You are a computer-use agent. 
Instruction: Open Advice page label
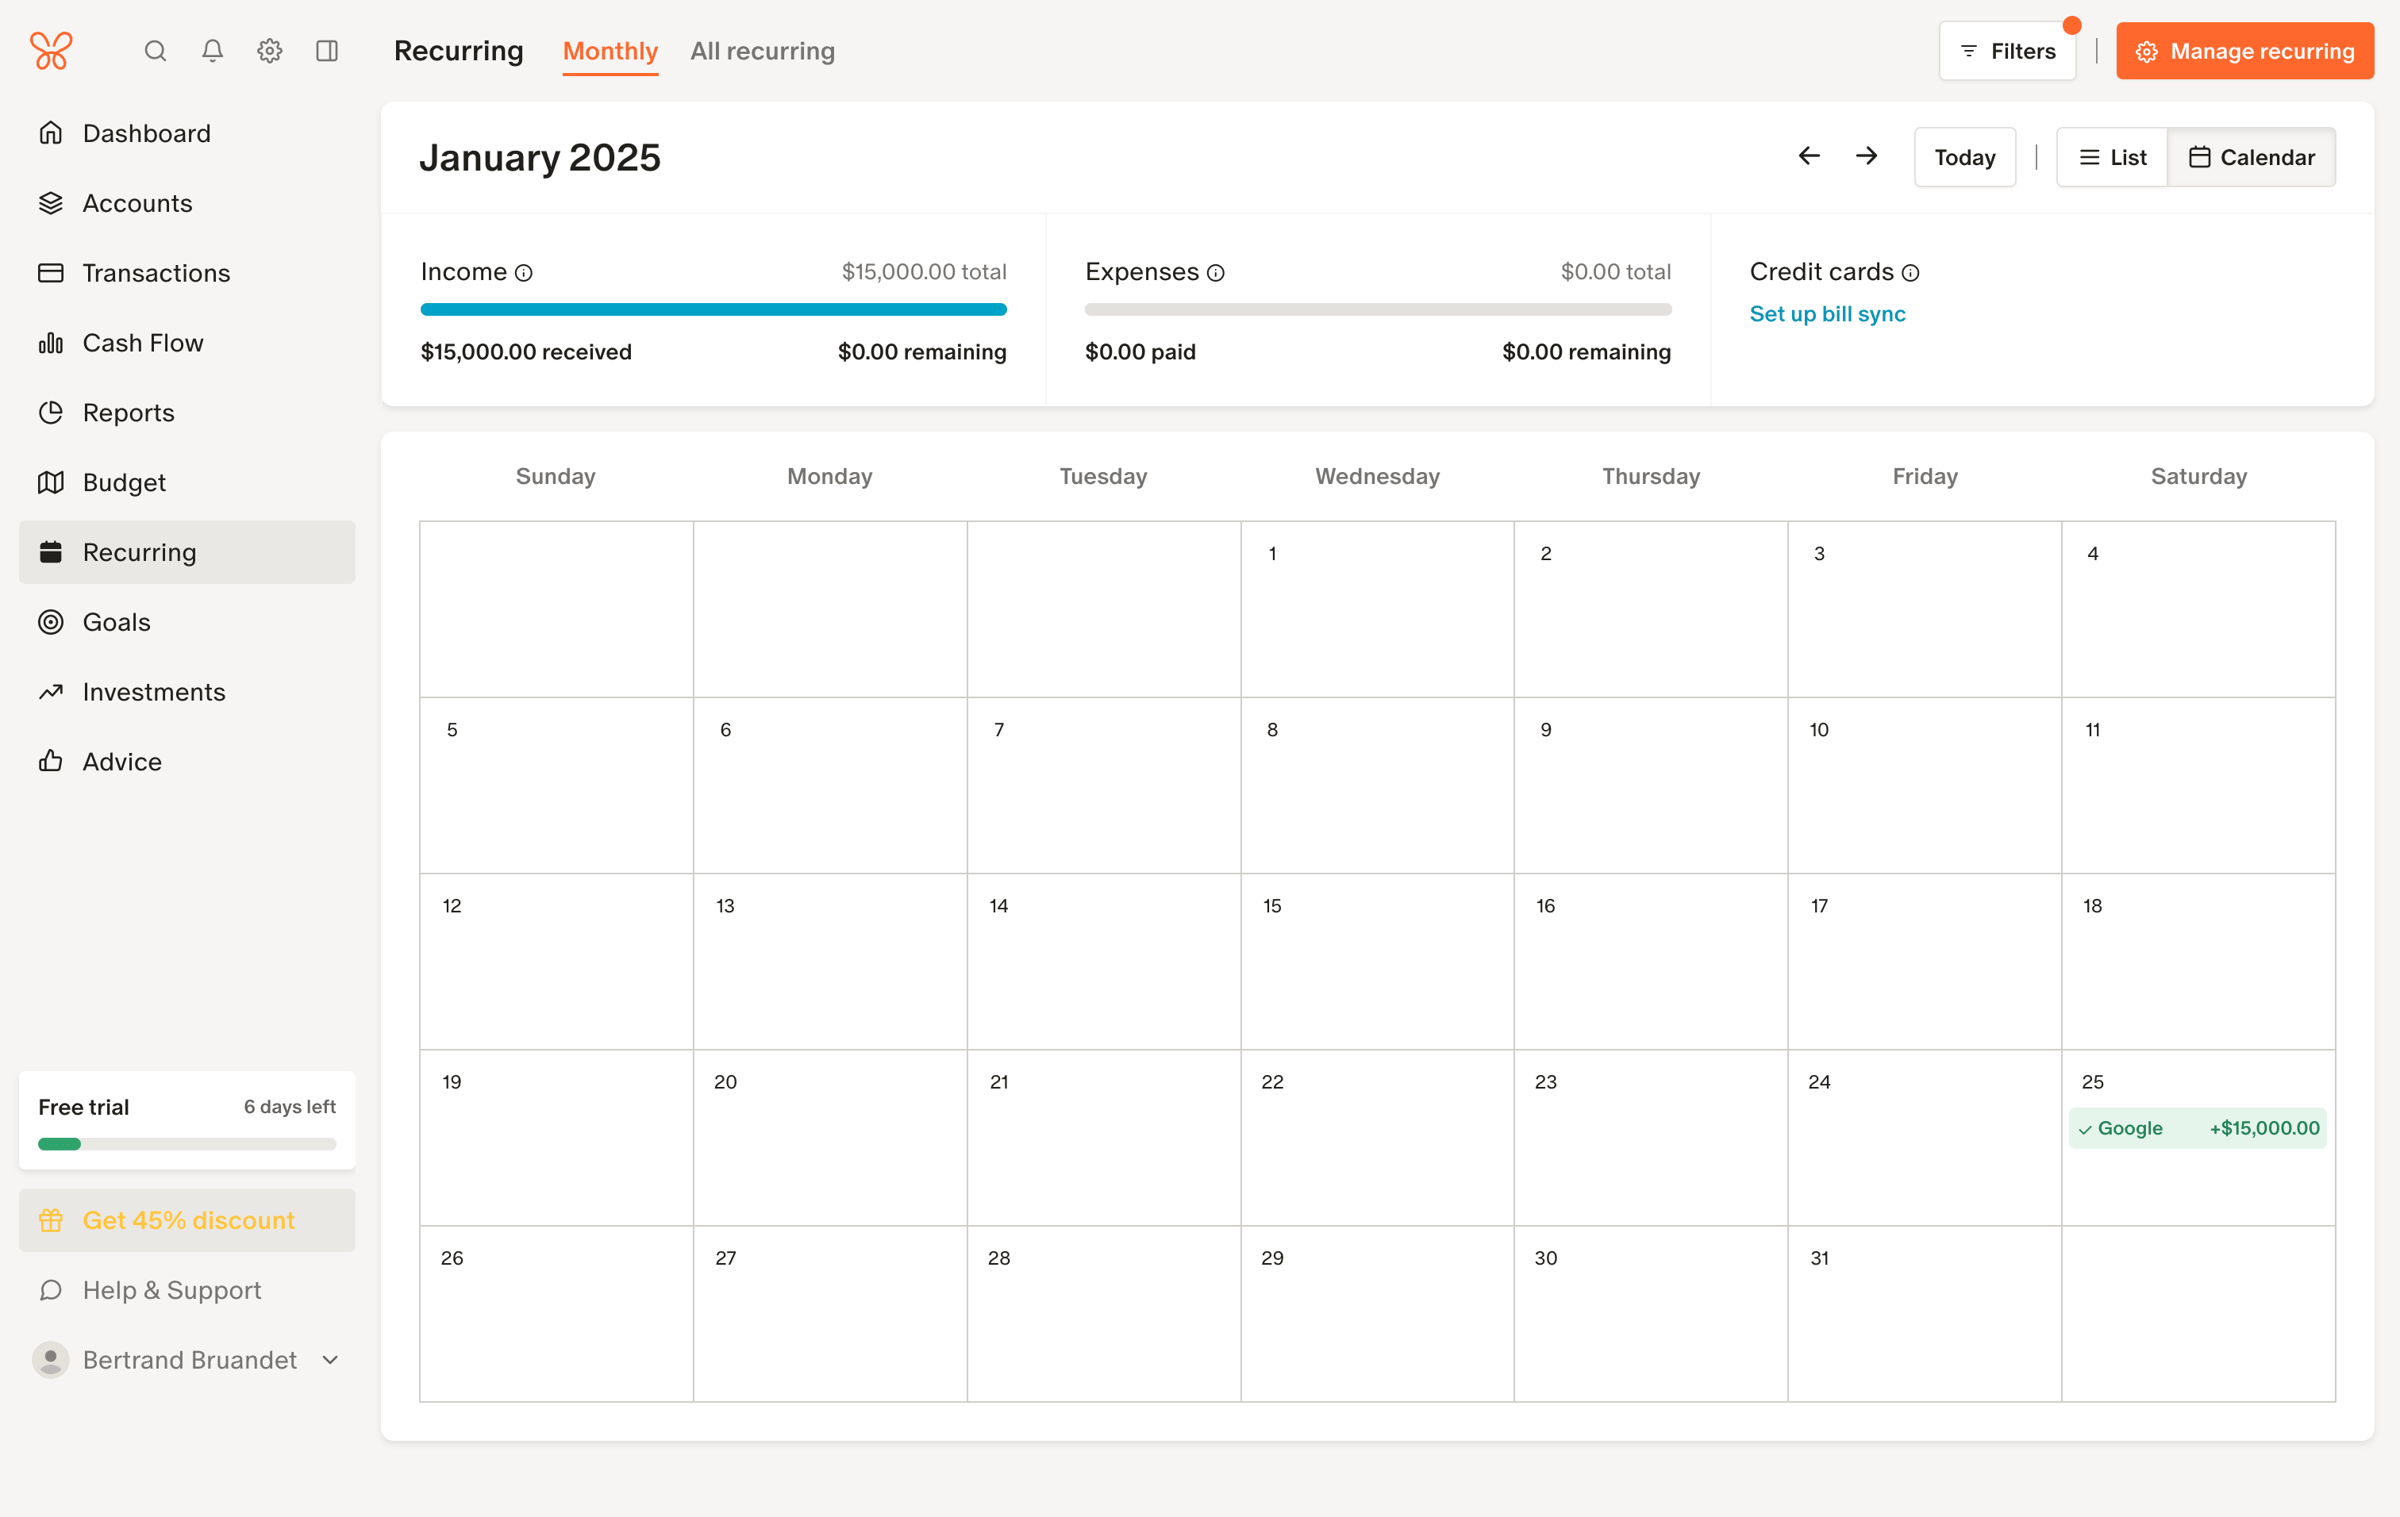pyautogui.click(x=122, y=761)
